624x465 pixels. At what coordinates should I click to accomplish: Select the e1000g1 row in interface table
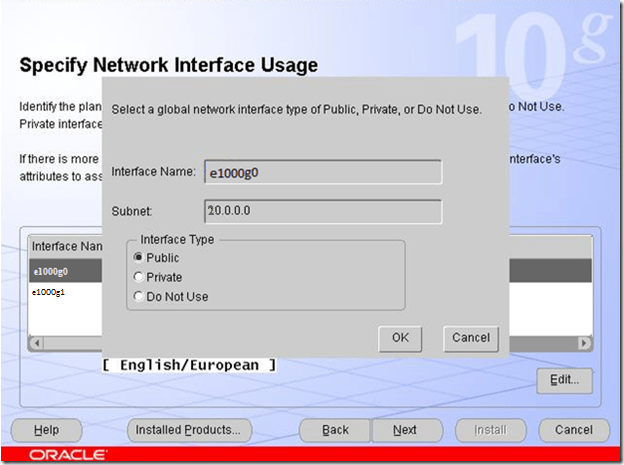point(66,292)
